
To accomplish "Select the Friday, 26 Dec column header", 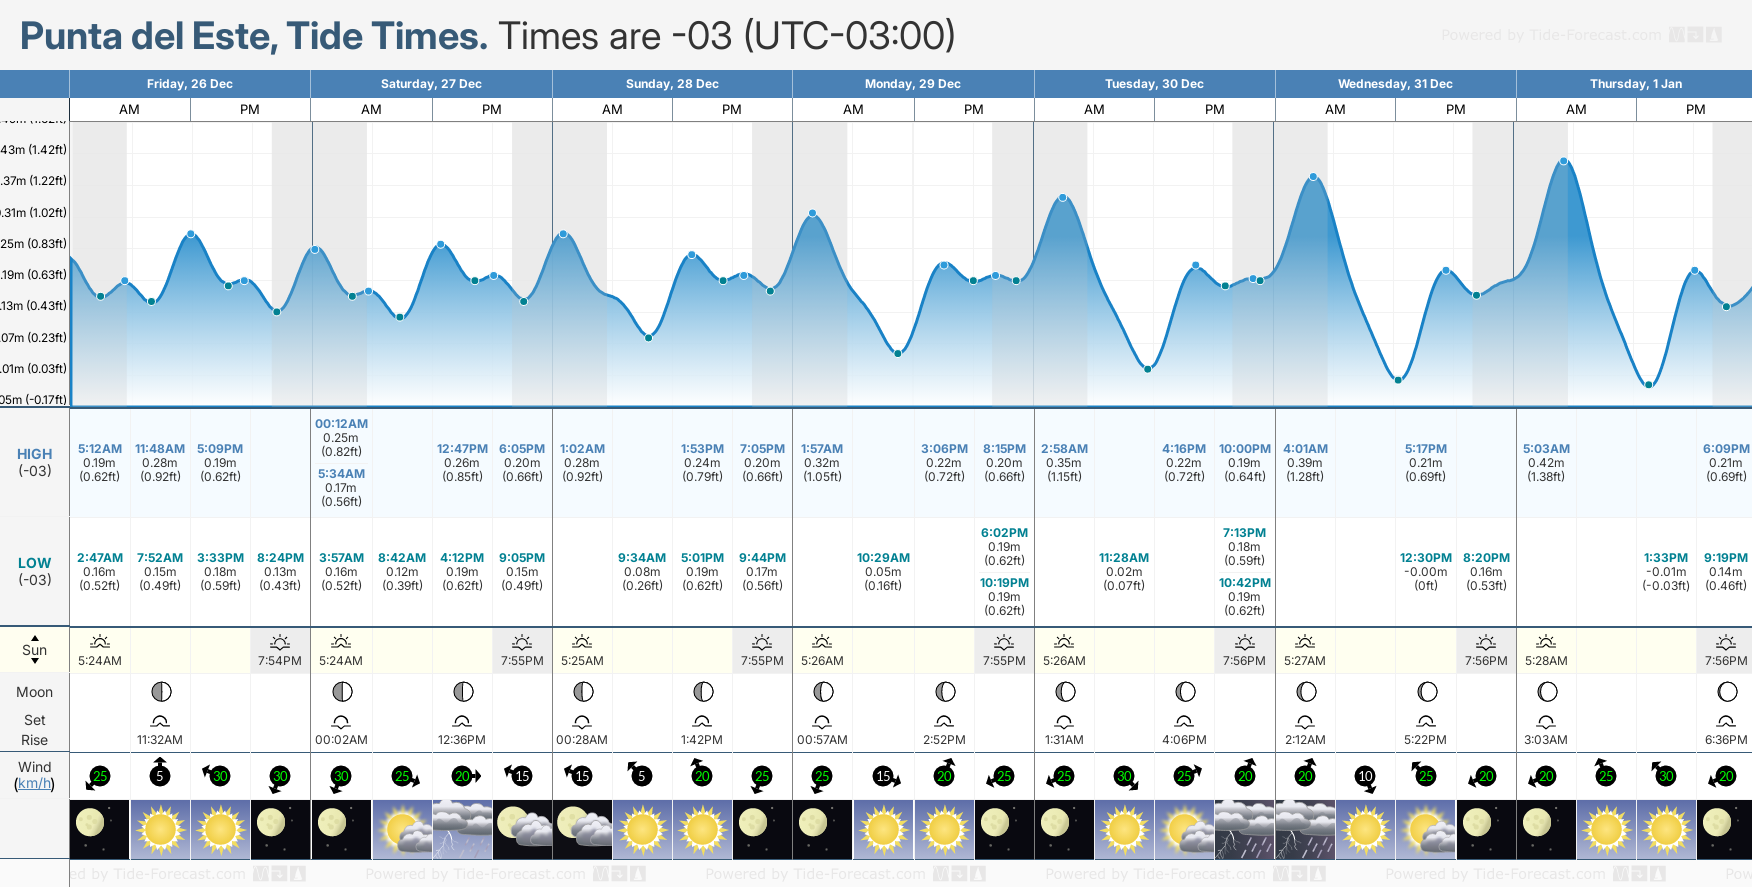I will [x=190, y=84].
